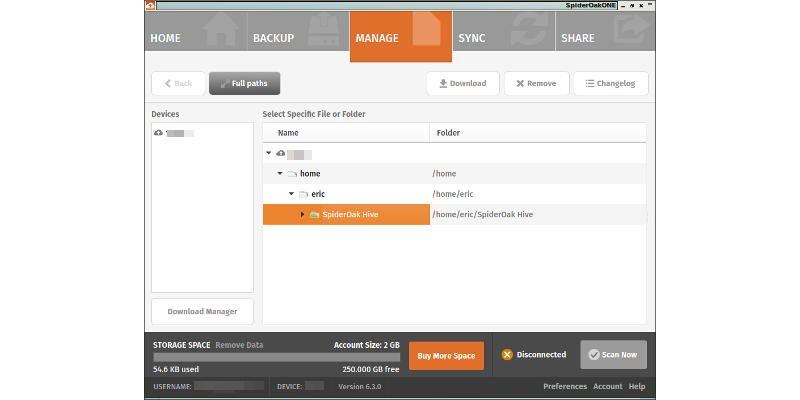The height and width of the screenshot is (400, 800).
Task: Open the Help link
Action: coord(637,387)
